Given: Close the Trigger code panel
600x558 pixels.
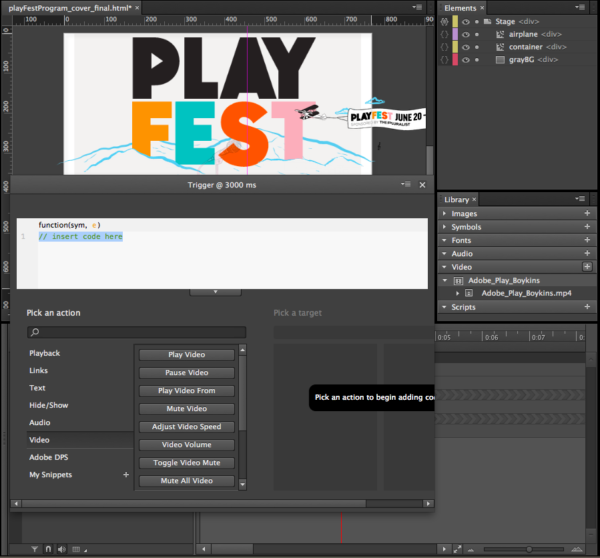Looking at the screenshot, I should tap(422, 185).
